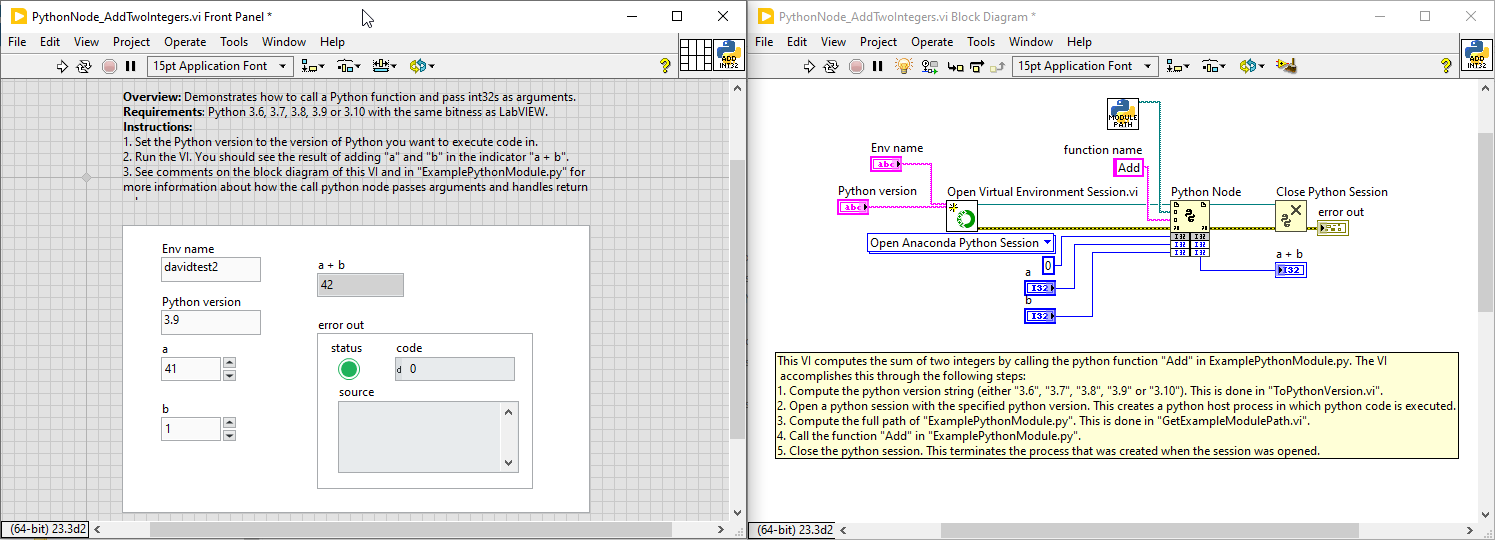This screenshot has width=1495, height=540.
Task: Toggle the green error status LED
Action: pos(348,369)
